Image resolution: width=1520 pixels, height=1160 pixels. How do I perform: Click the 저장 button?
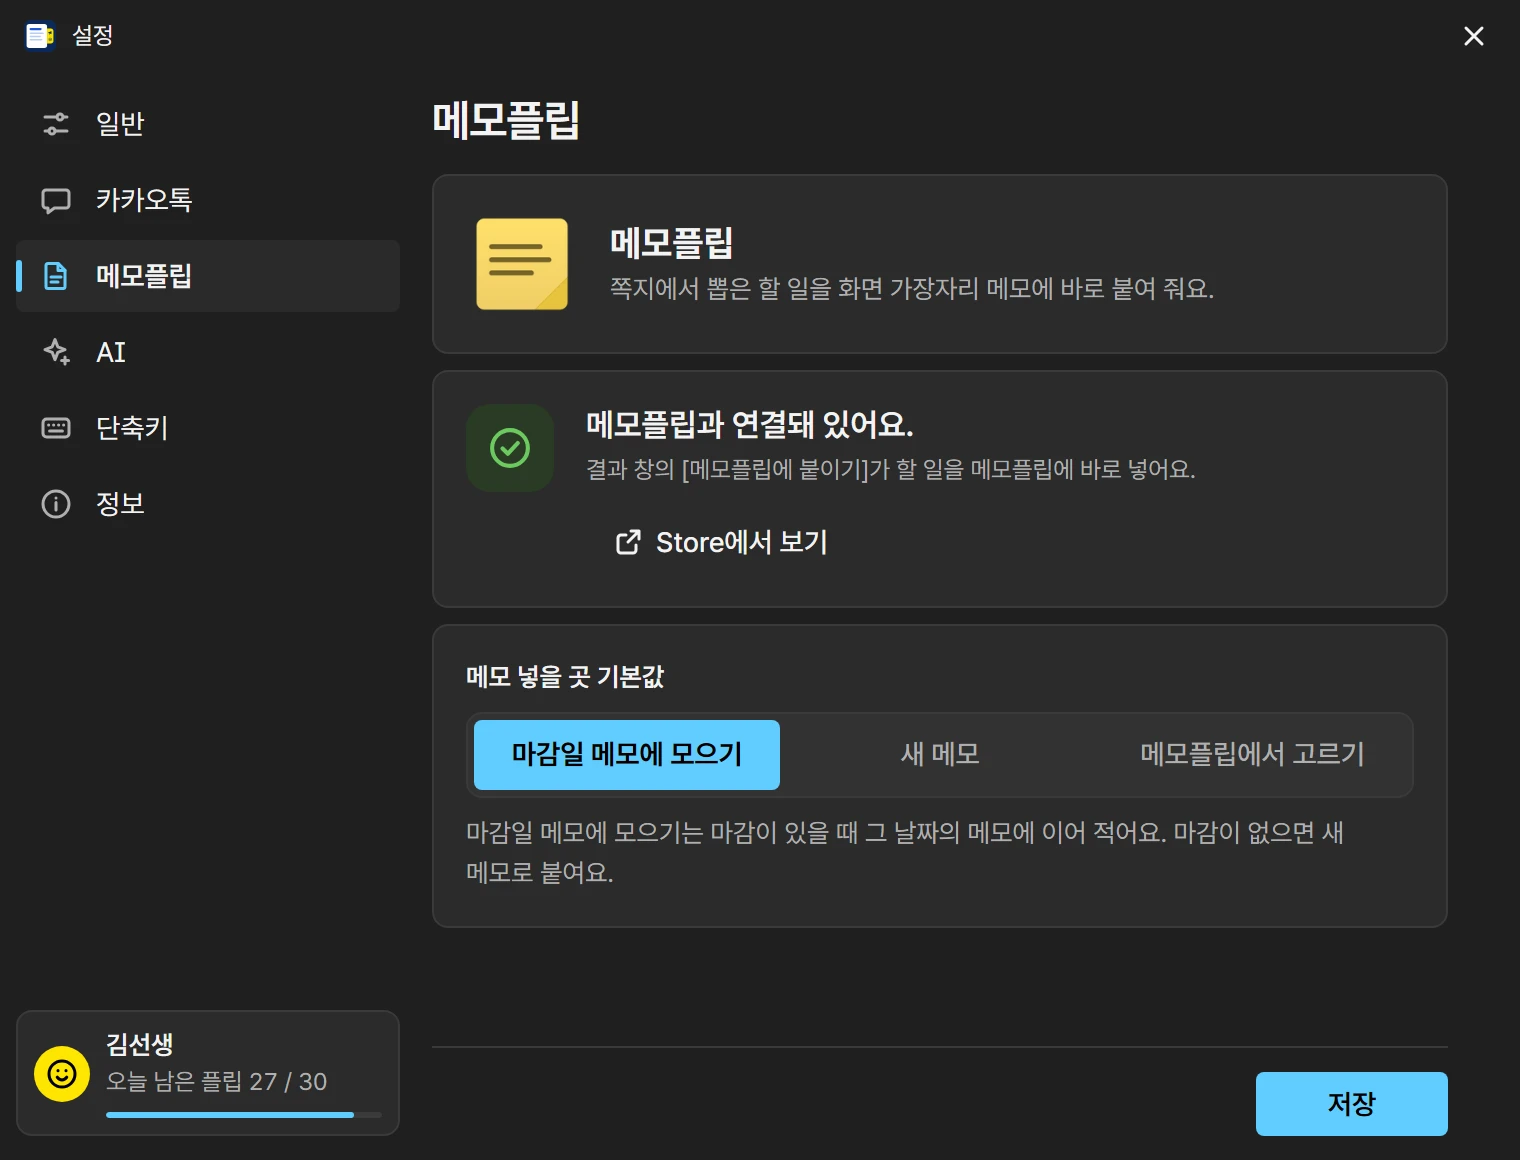click(1352, 1104)
